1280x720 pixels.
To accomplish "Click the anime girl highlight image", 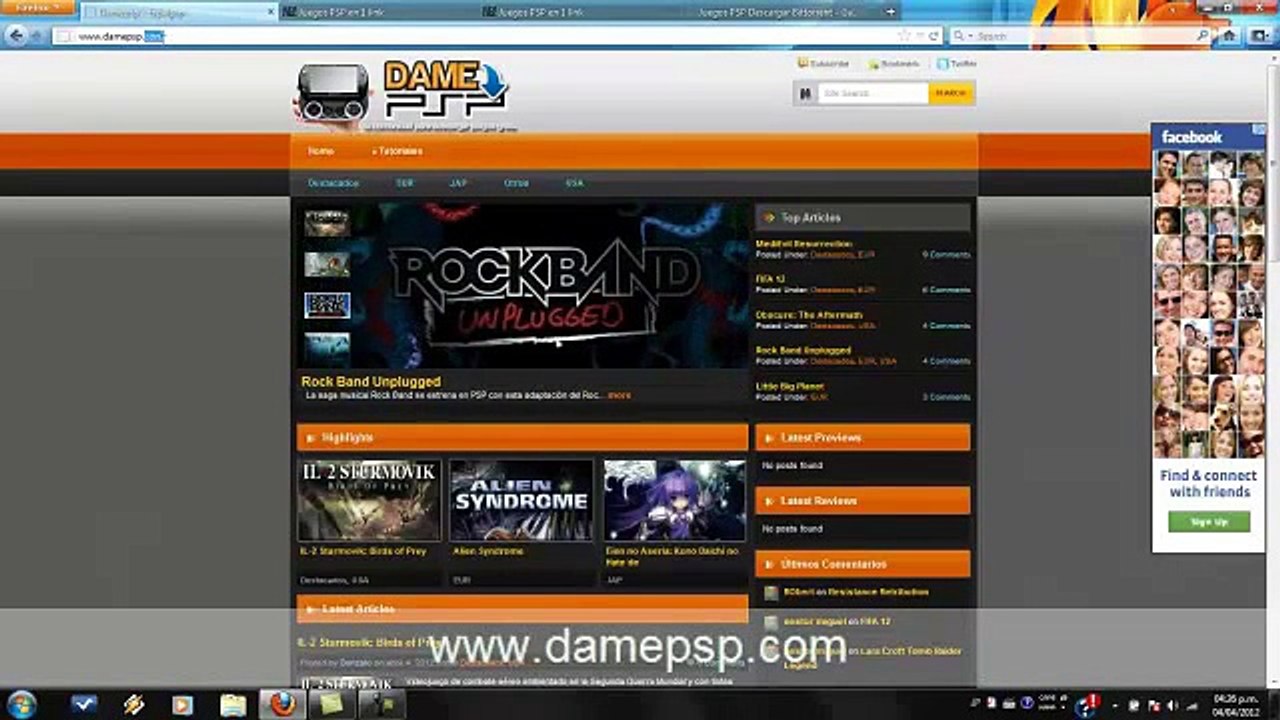I will (674, 500).
